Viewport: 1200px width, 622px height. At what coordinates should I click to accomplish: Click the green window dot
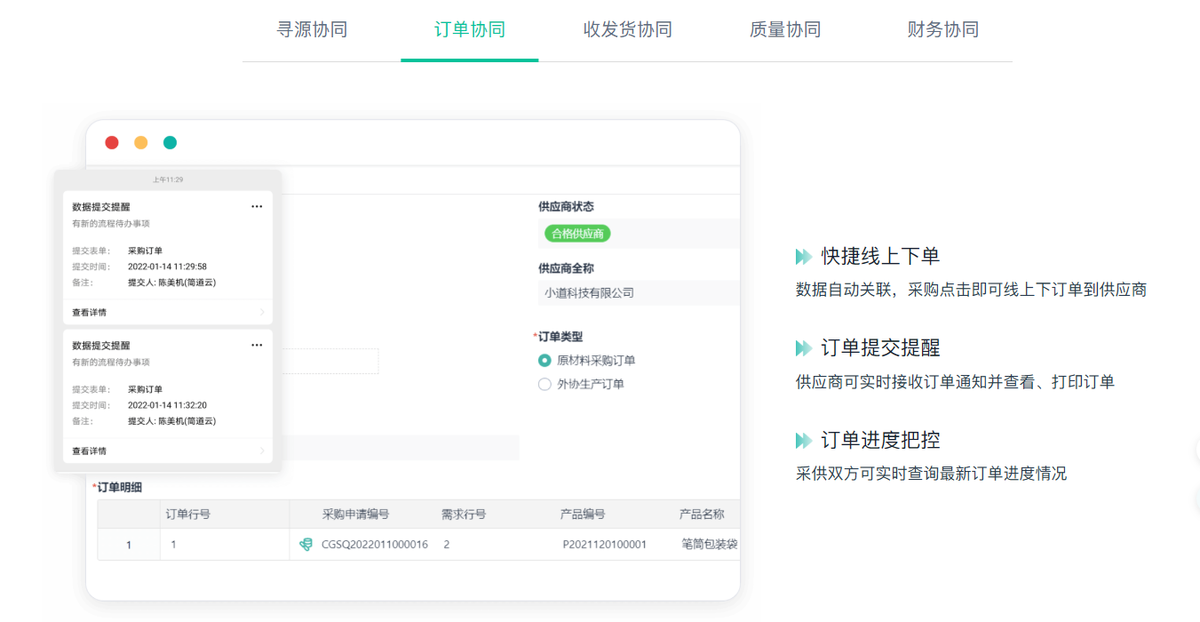click(x=170, y=143)
